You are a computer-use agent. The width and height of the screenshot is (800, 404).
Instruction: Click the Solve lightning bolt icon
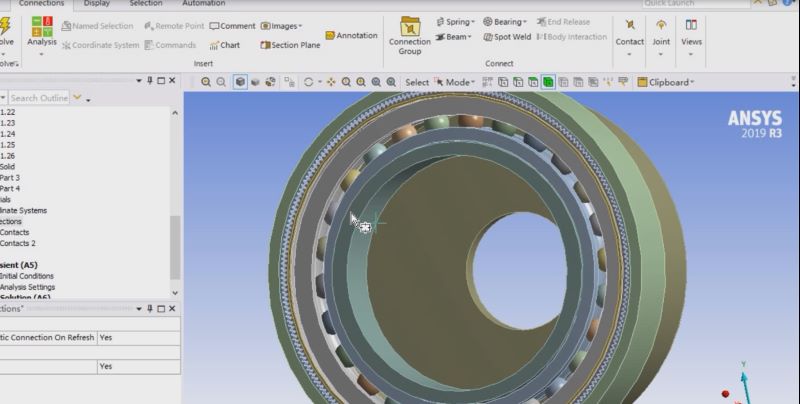coord(6,26)
